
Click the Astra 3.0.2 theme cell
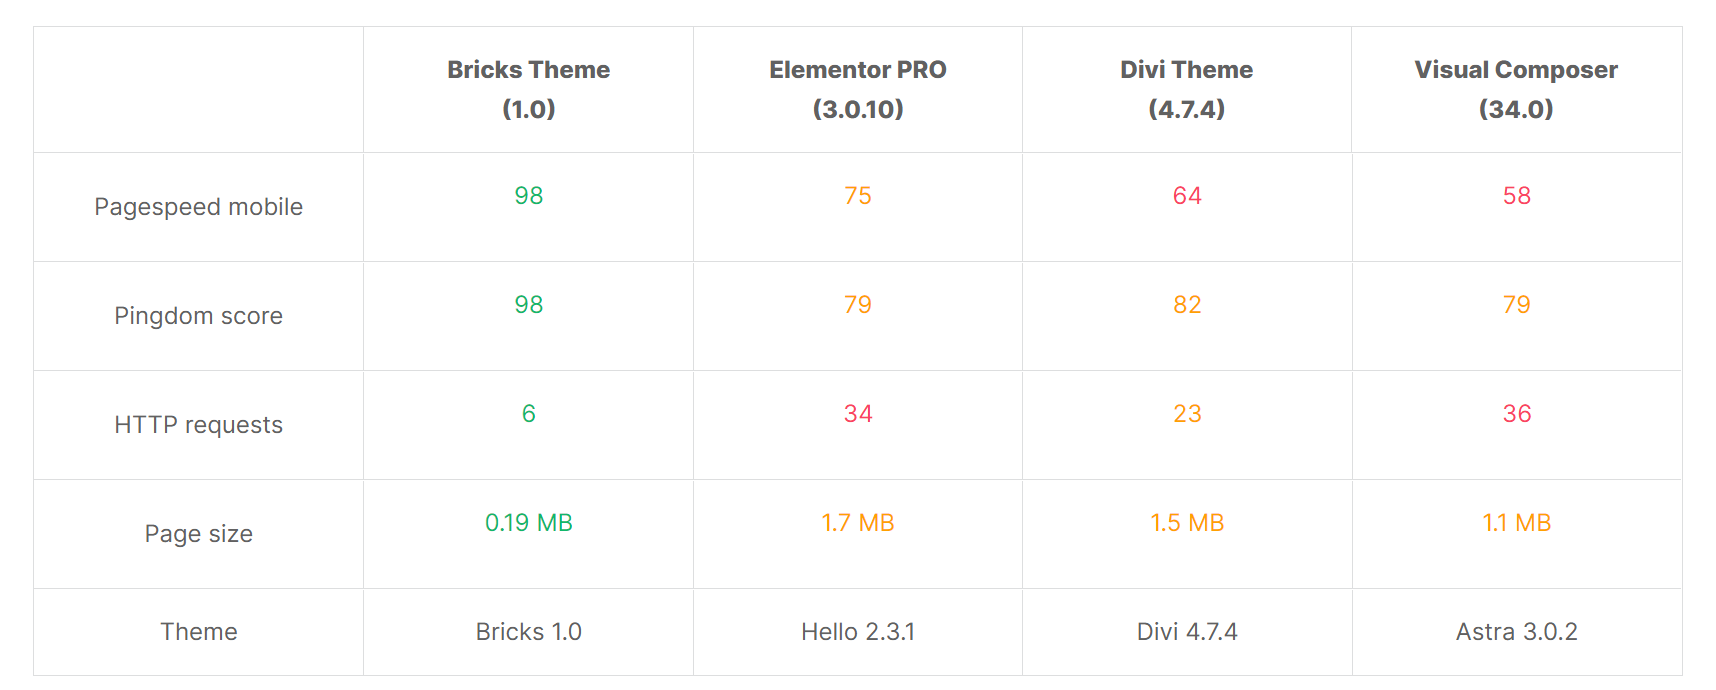1516,632
